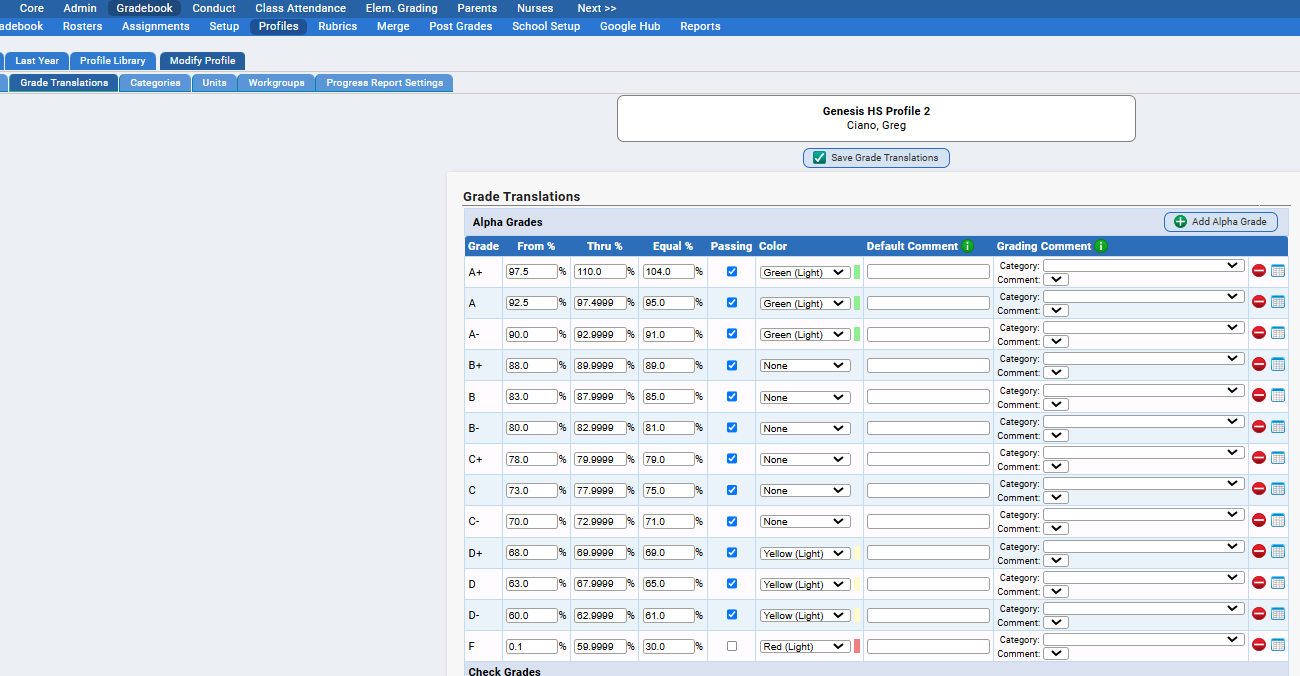Uncheck Passing for grade D+

click(x=732, y=552)
